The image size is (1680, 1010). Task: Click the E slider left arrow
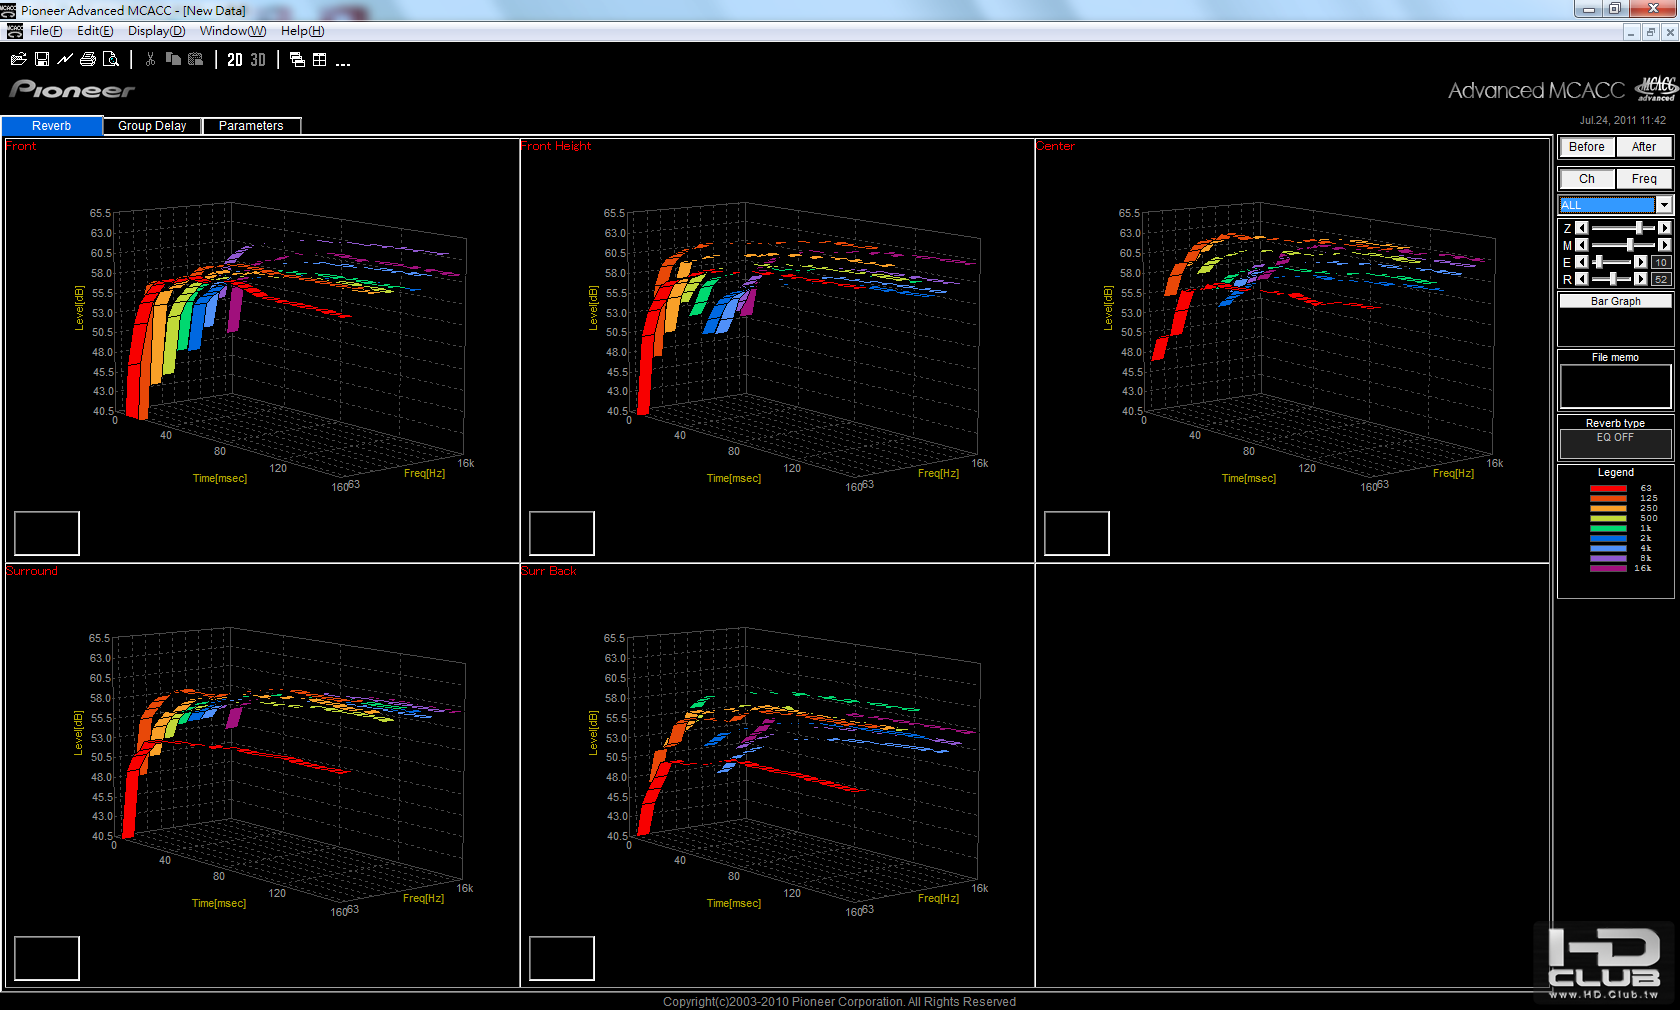[1582, 262]
